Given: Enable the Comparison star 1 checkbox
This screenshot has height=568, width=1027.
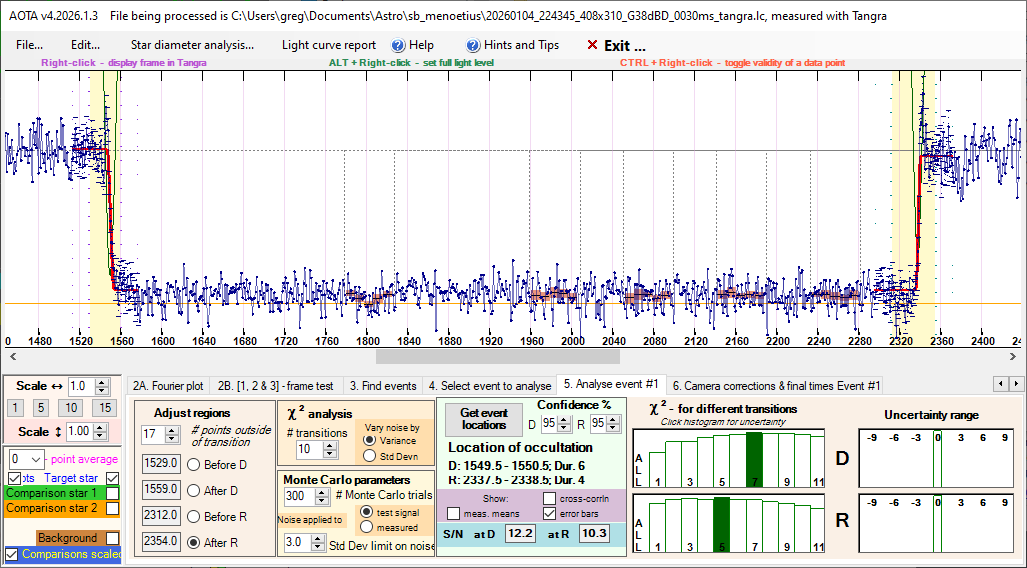Looking at the screenshot, I should [x=113, y=493].
